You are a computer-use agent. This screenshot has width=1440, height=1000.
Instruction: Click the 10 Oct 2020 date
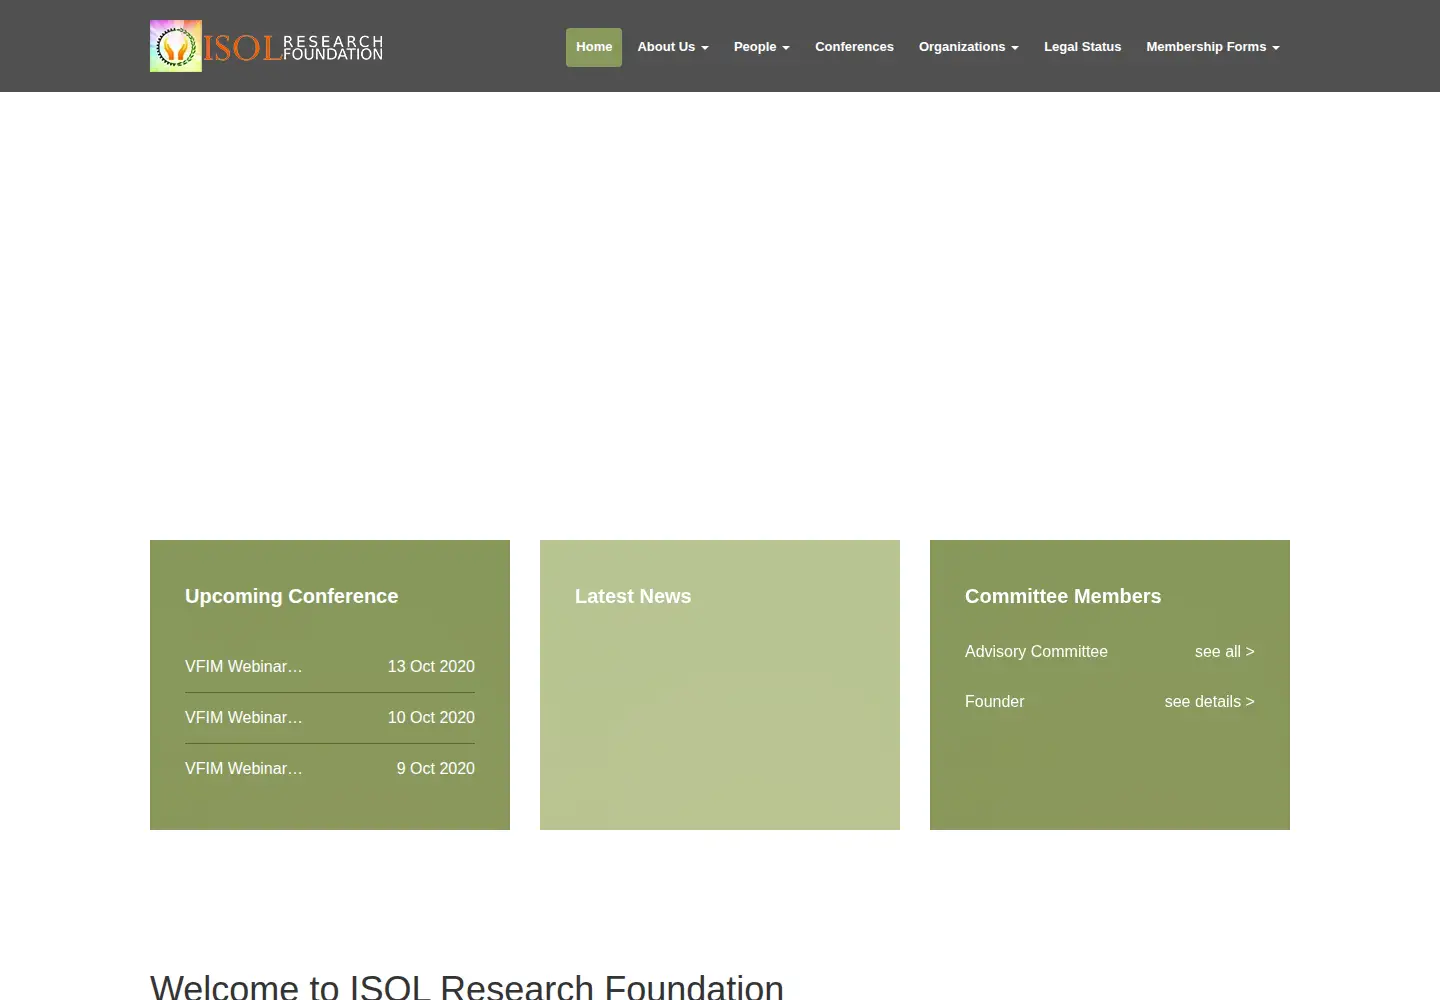(431, 718)
